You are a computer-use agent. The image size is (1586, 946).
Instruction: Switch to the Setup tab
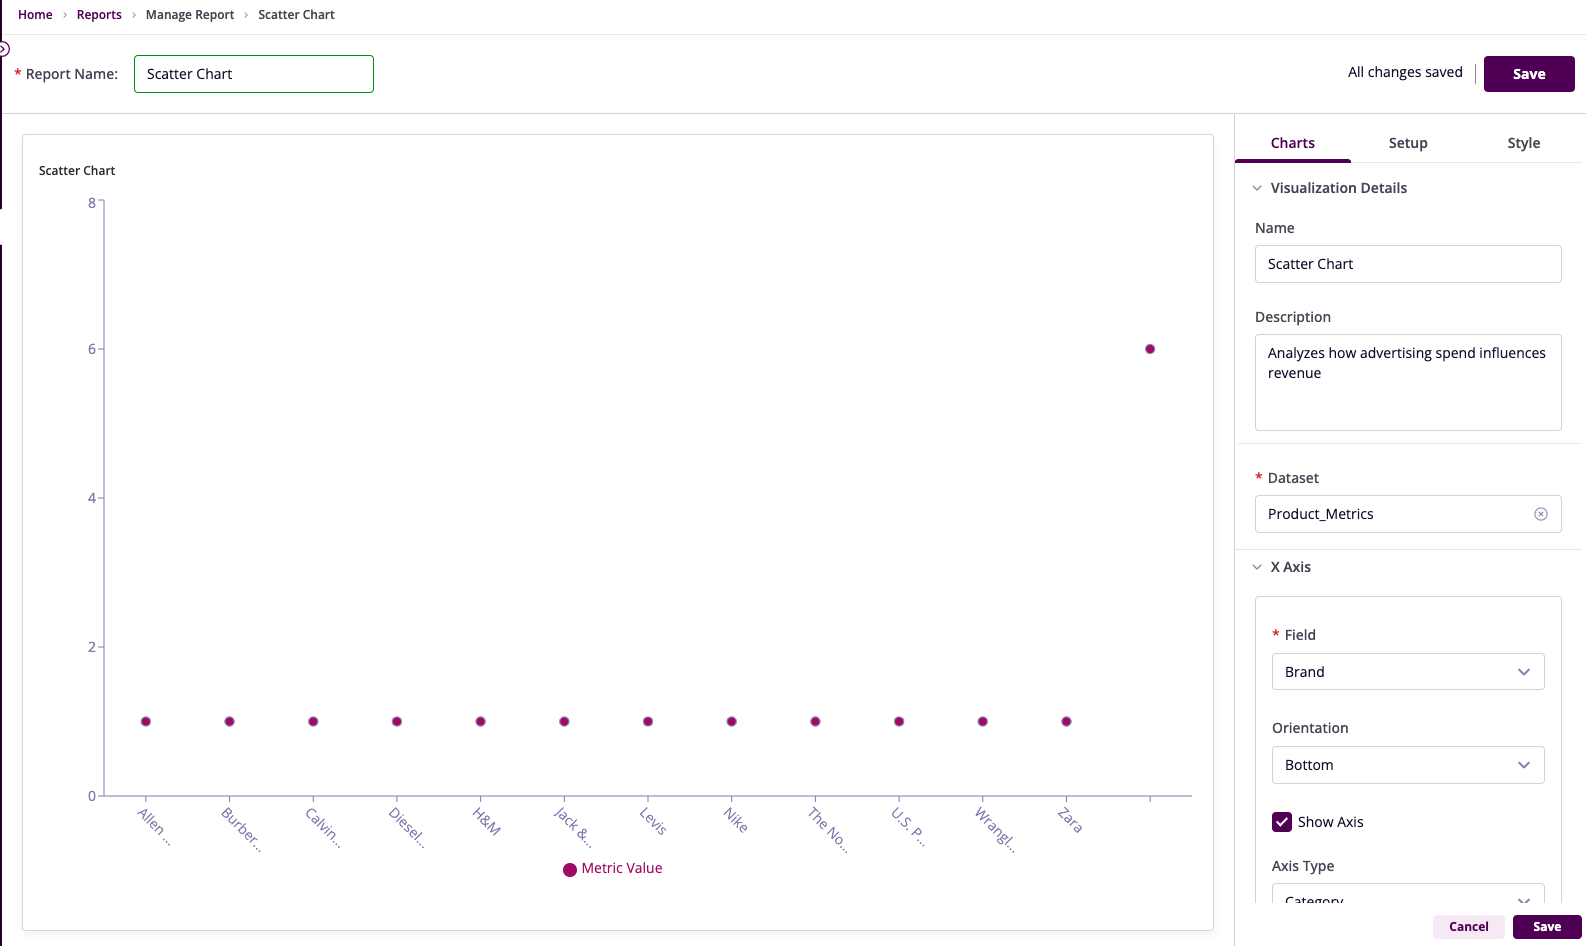[x=1408, y=143]
